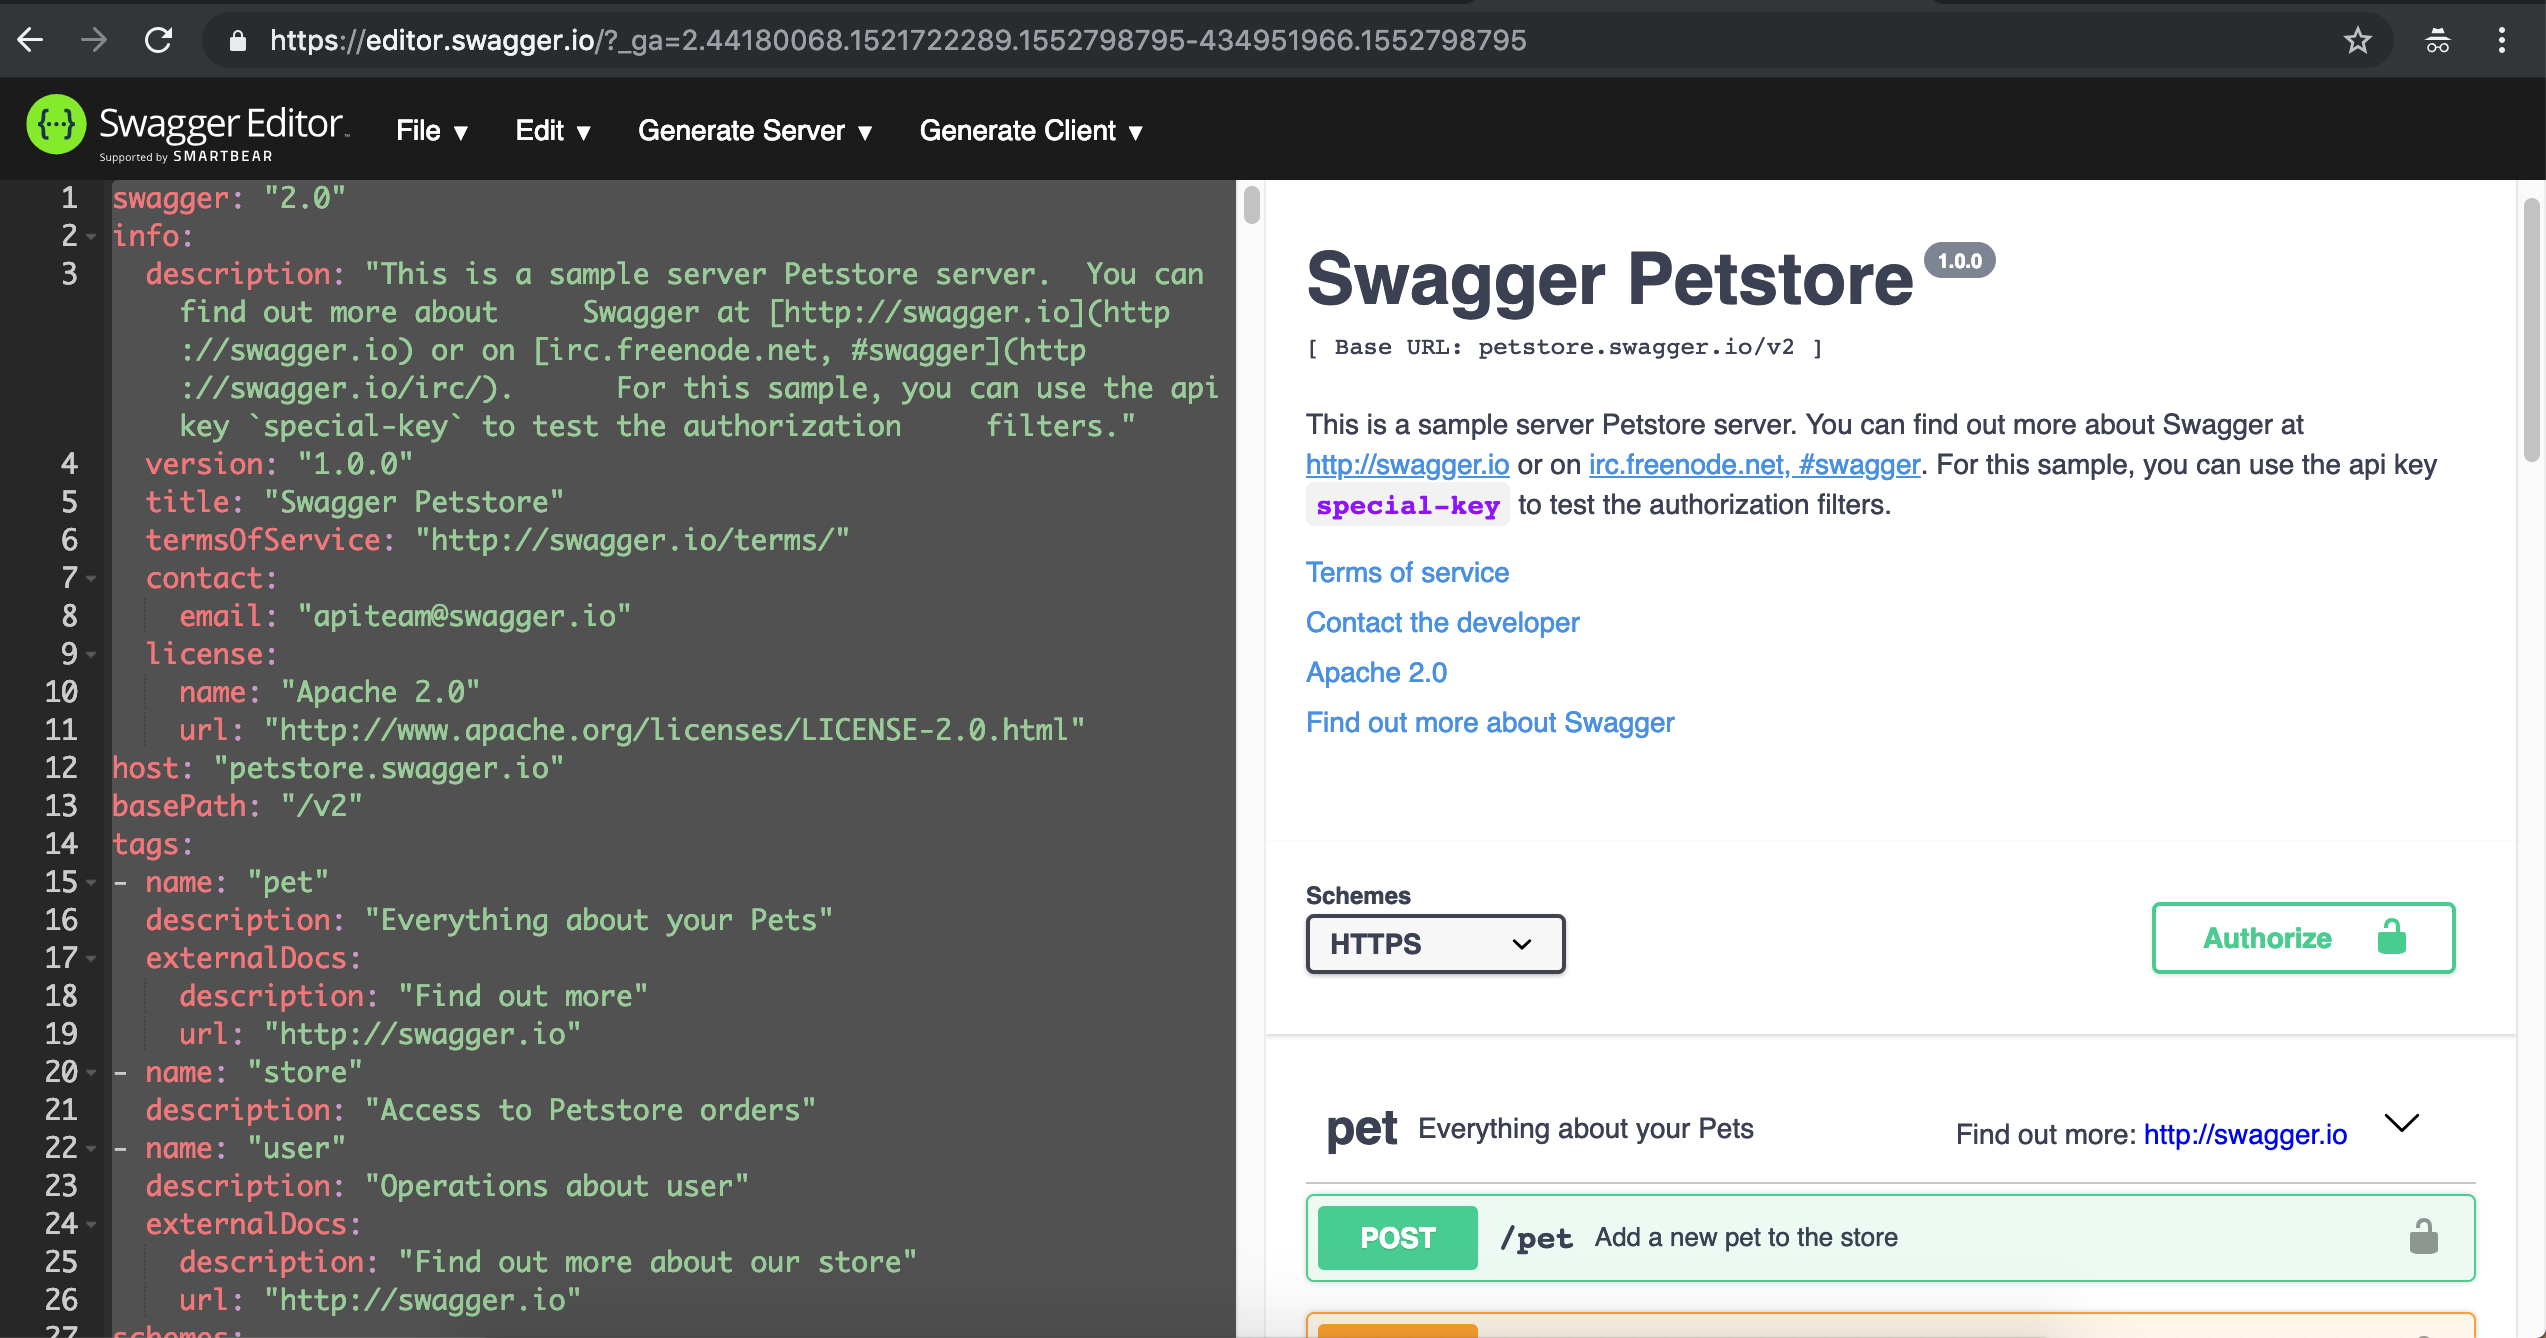Click the editor pane vertical scrollbar
The width and height of the screenshot is (2546, 1338).
coord(1251,207)
